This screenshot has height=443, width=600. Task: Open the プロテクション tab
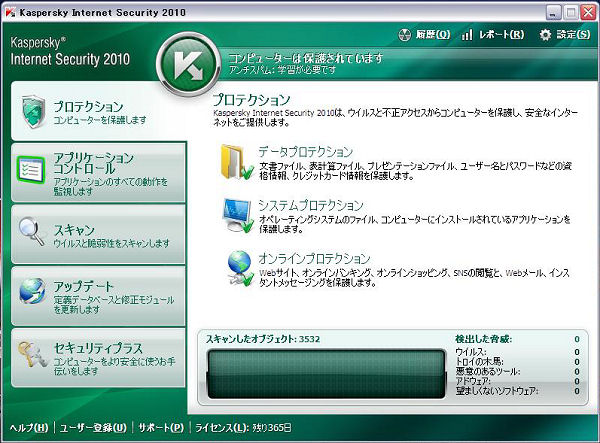click(x=98, y=111)
